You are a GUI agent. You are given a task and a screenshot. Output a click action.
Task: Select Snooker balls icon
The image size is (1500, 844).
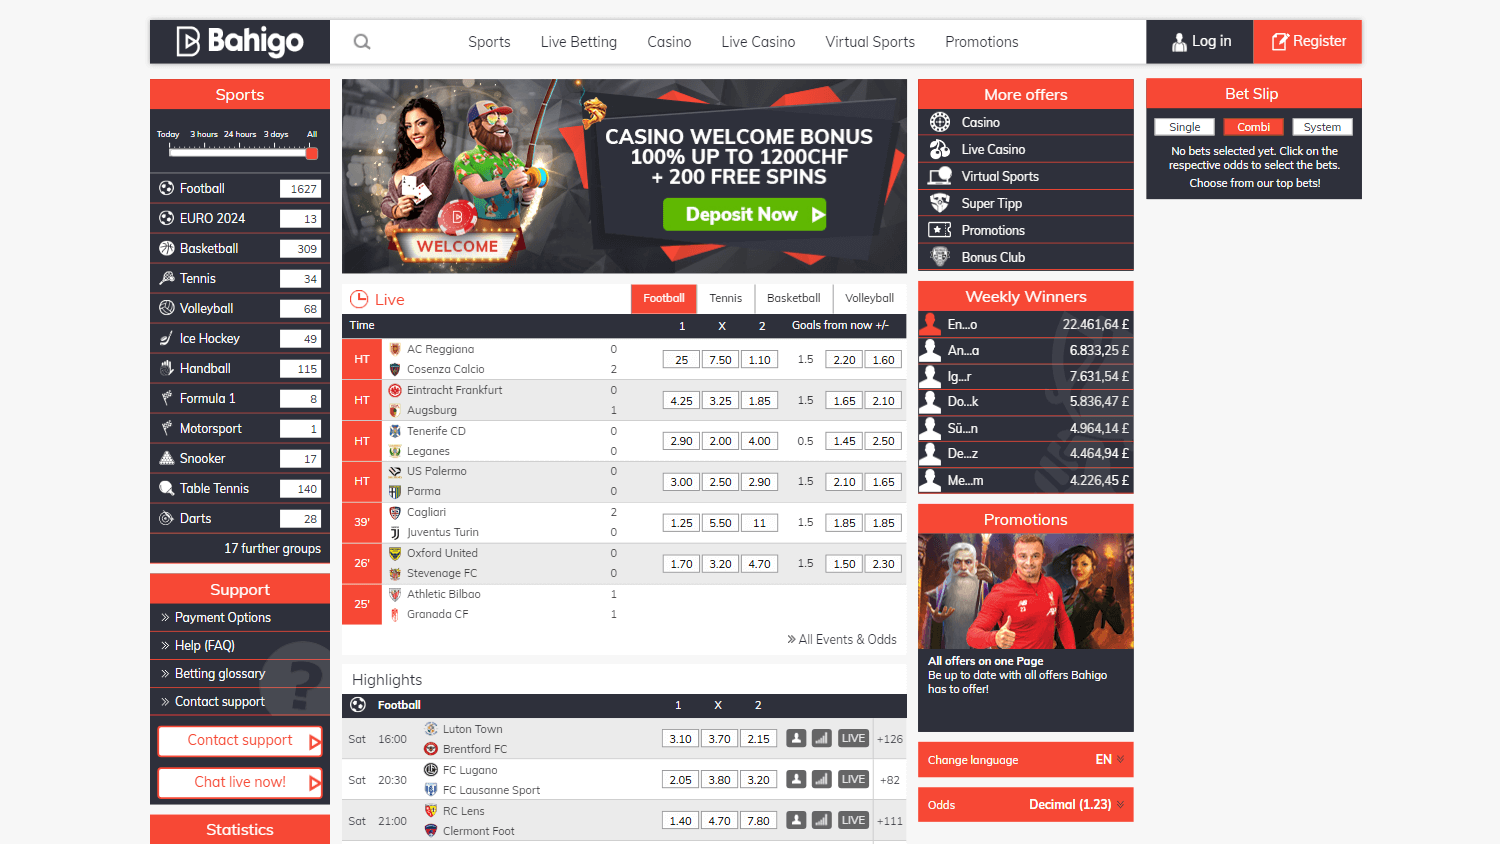(167, 458)
